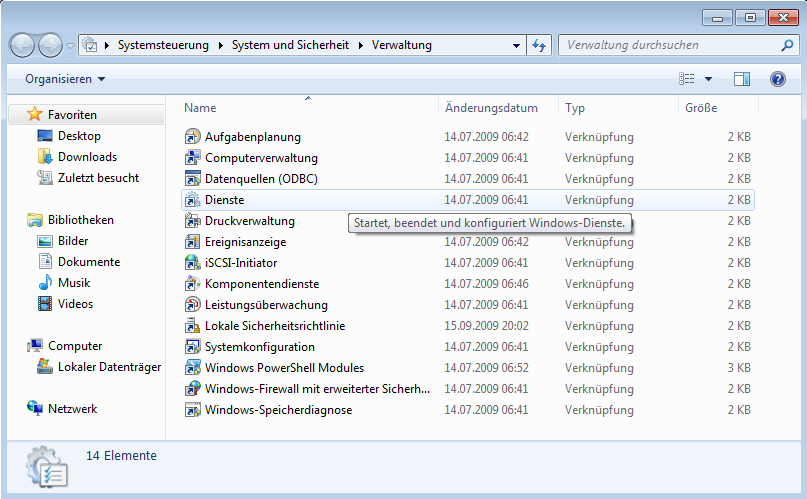807x499 pixels.
Task: Click System und Sicherheit breadcrumb
Action: point(291,45)
